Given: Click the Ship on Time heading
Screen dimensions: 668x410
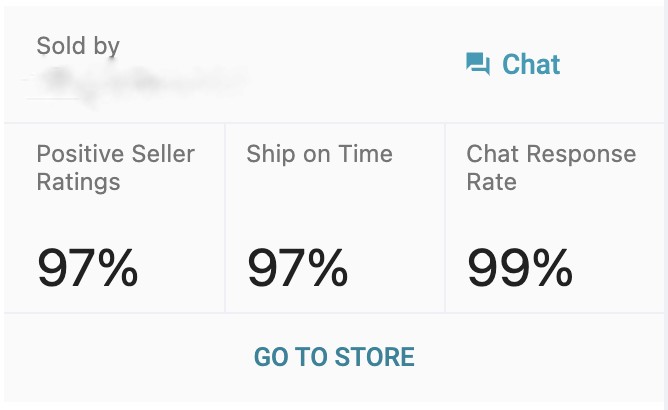Looking at the screenshot, I should point(320,154).
